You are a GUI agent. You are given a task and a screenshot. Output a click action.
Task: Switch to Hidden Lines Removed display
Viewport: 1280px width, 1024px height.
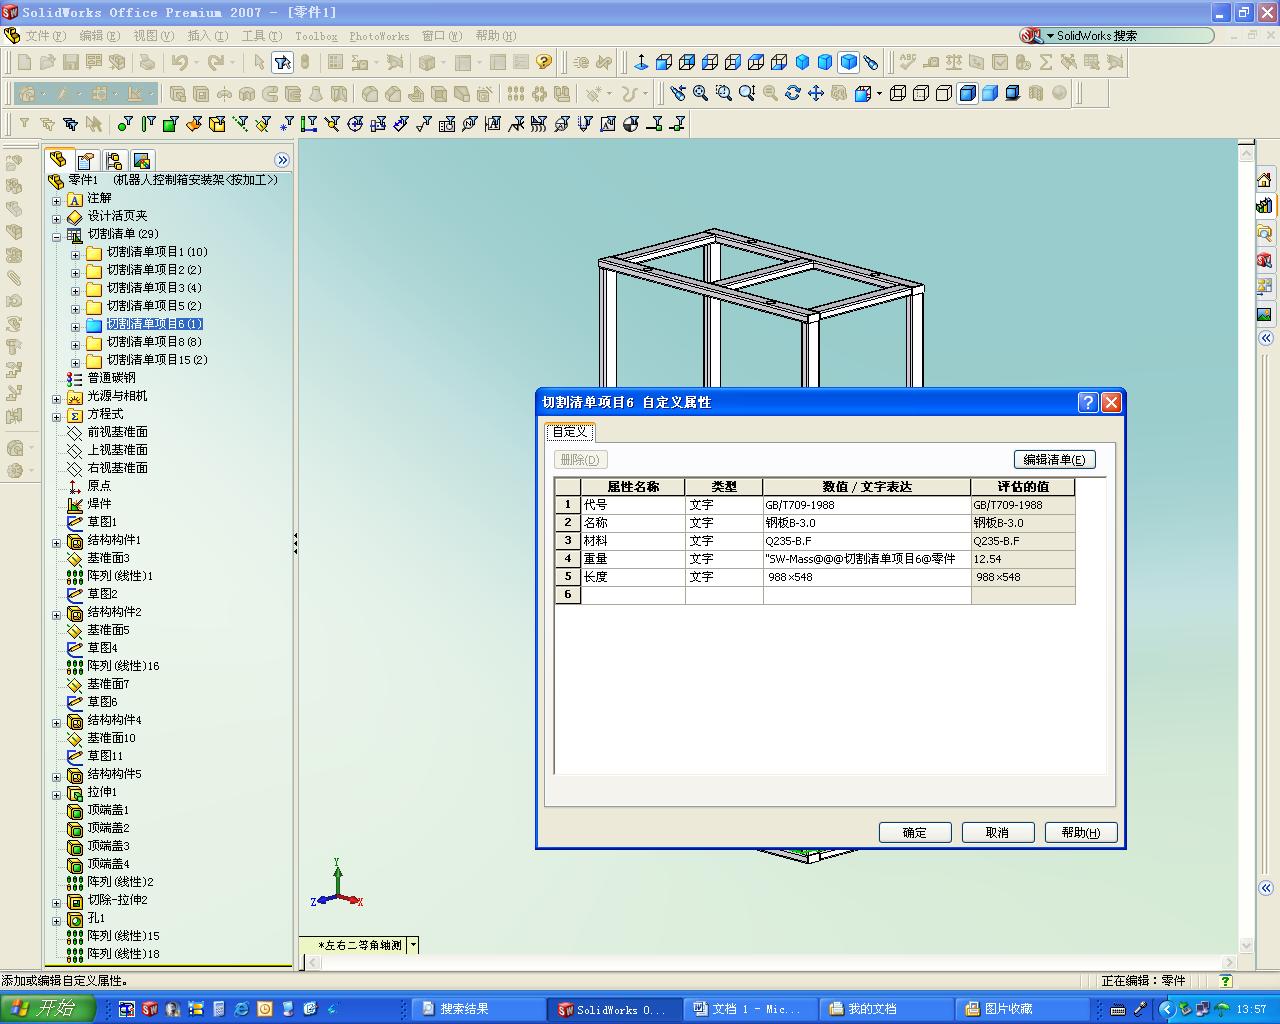944,93
